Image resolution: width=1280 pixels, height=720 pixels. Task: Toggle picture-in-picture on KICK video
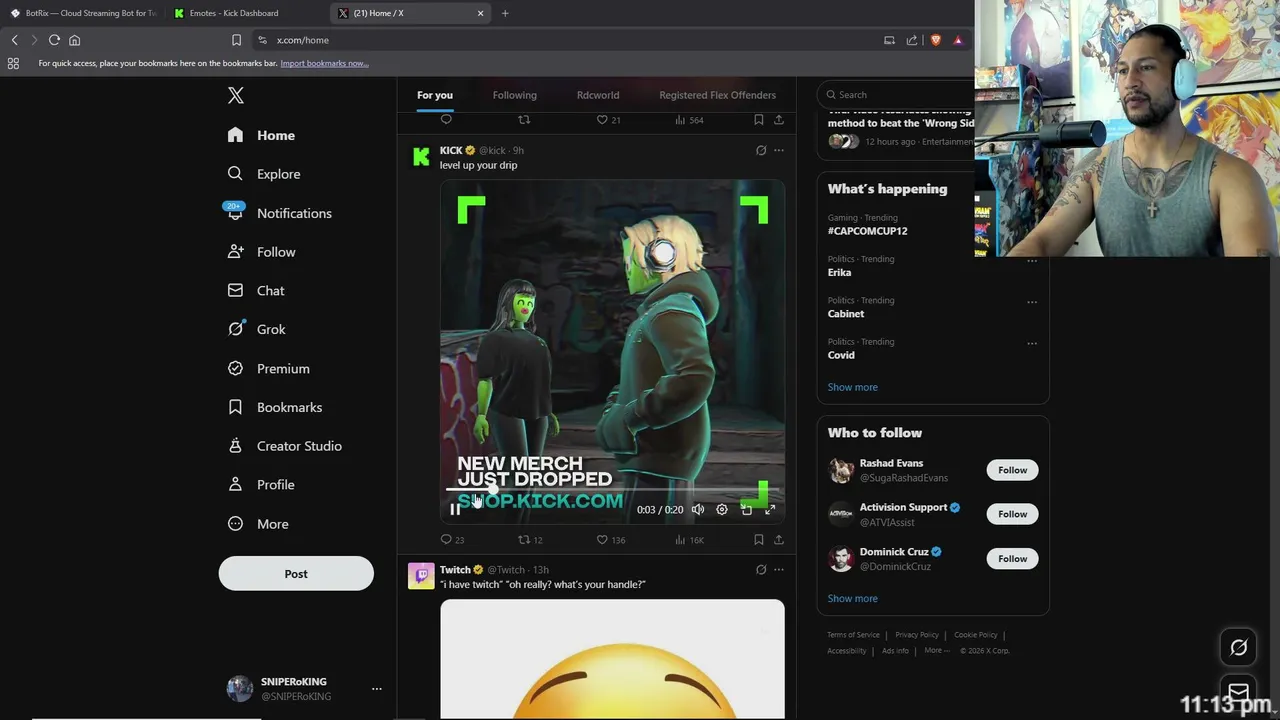point(746,509)
